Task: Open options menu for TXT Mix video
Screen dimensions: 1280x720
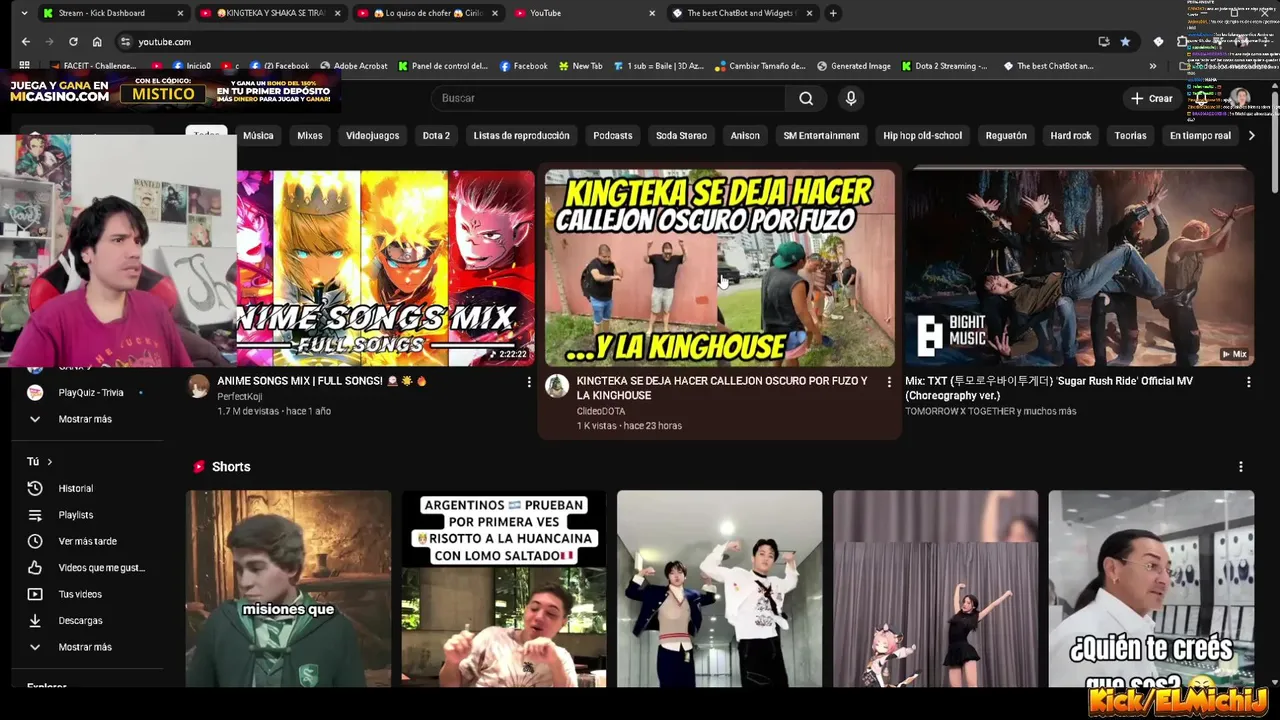Action: (x=1248, y=381)
